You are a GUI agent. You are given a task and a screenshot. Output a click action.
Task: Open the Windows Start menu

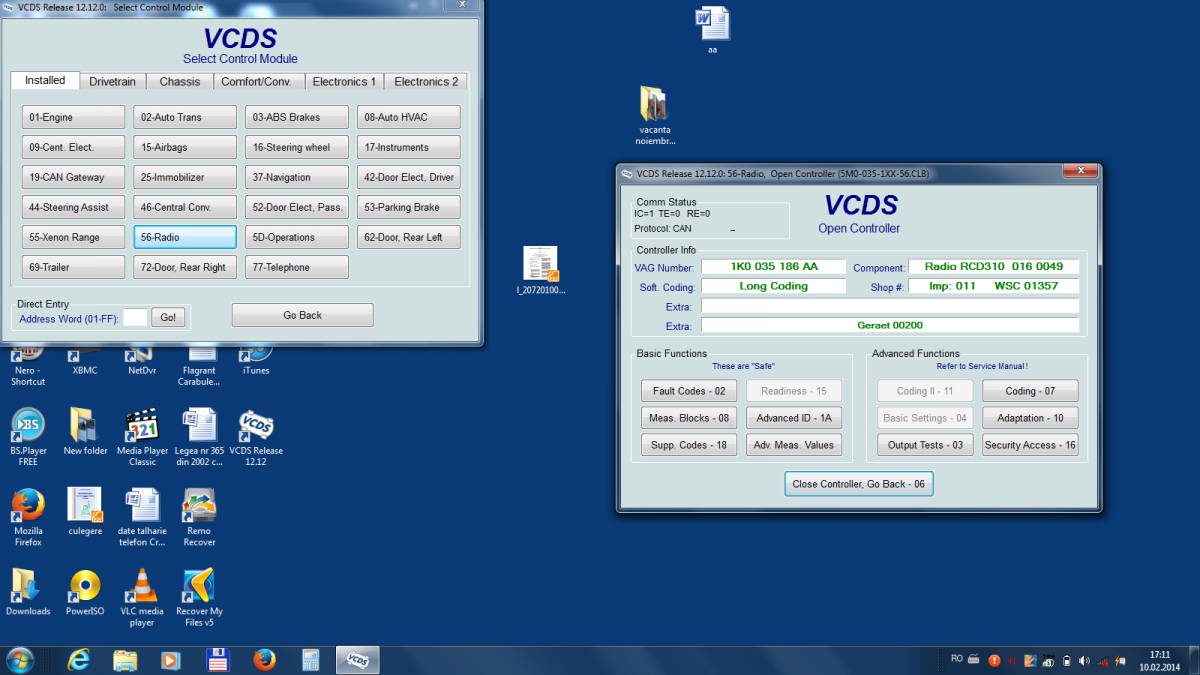point(20,659)
